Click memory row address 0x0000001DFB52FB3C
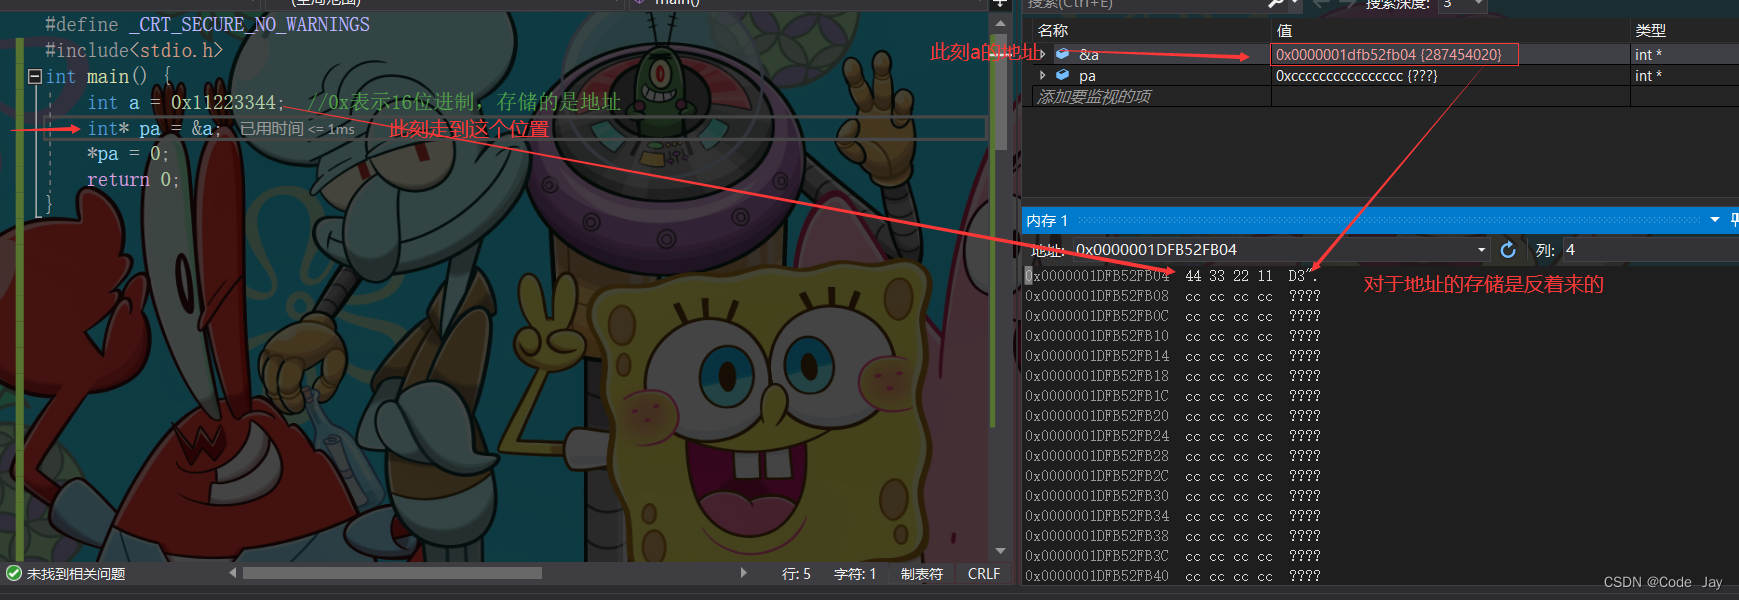This screenshot has height=600, width=1739. coord(1097,556)
